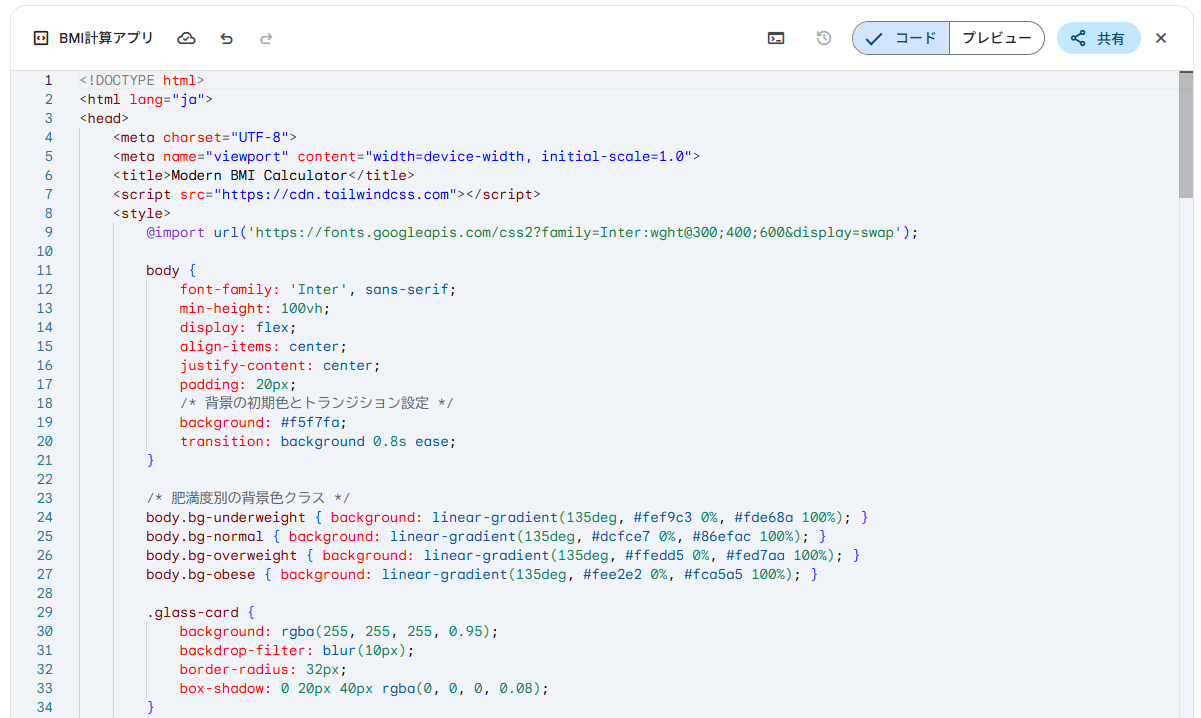
Task: Open version history clock icon
Action: point(824,38)
